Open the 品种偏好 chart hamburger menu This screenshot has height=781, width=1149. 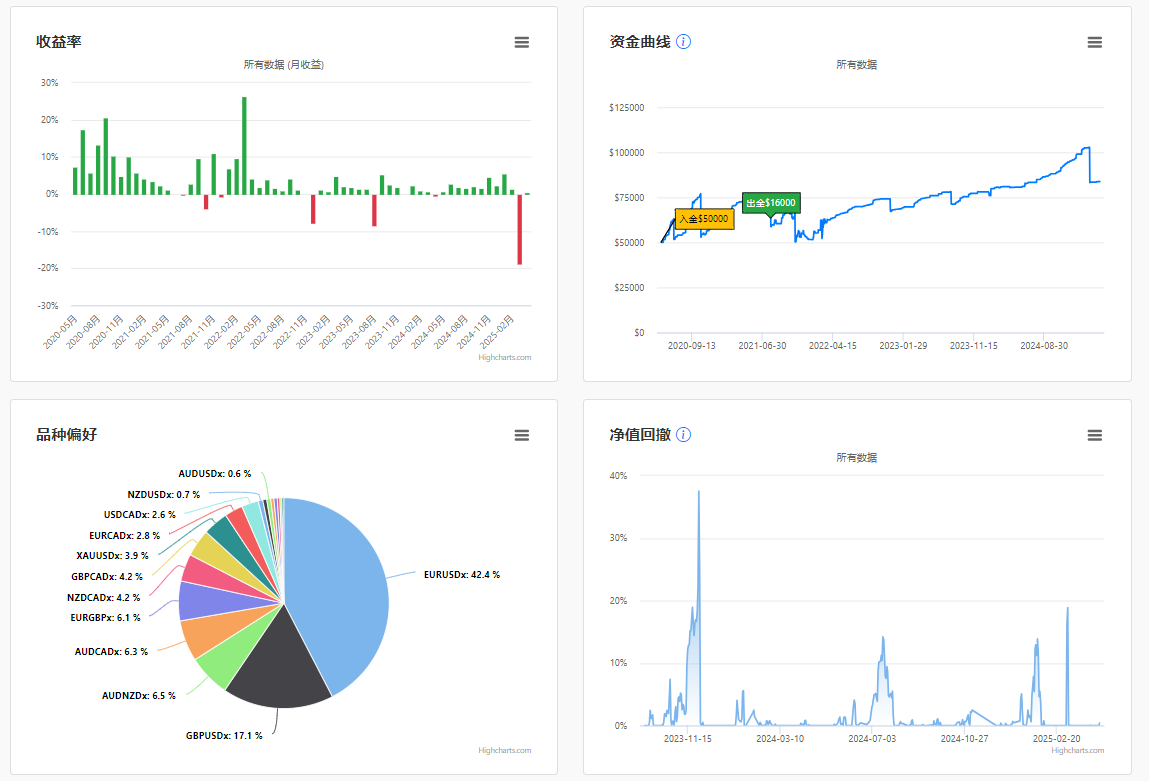click(x=522, y=435)
